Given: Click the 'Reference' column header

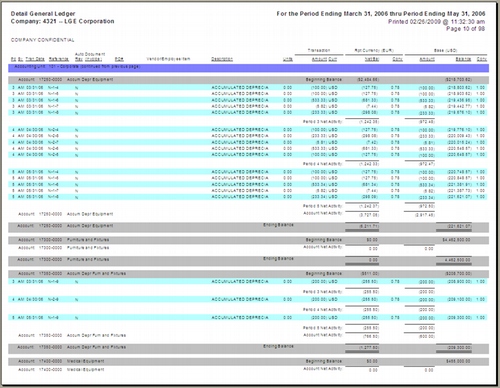Looking at the screenshot, I should pos(59,59).
